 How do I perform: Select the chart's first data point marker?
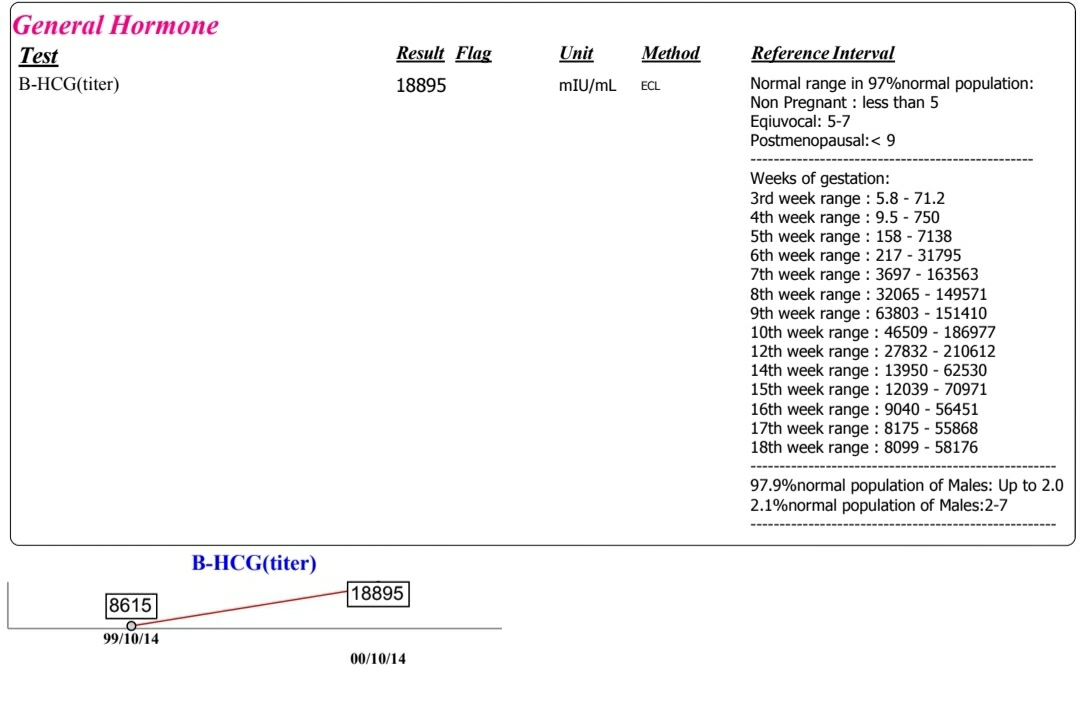(x=131, y=626)
